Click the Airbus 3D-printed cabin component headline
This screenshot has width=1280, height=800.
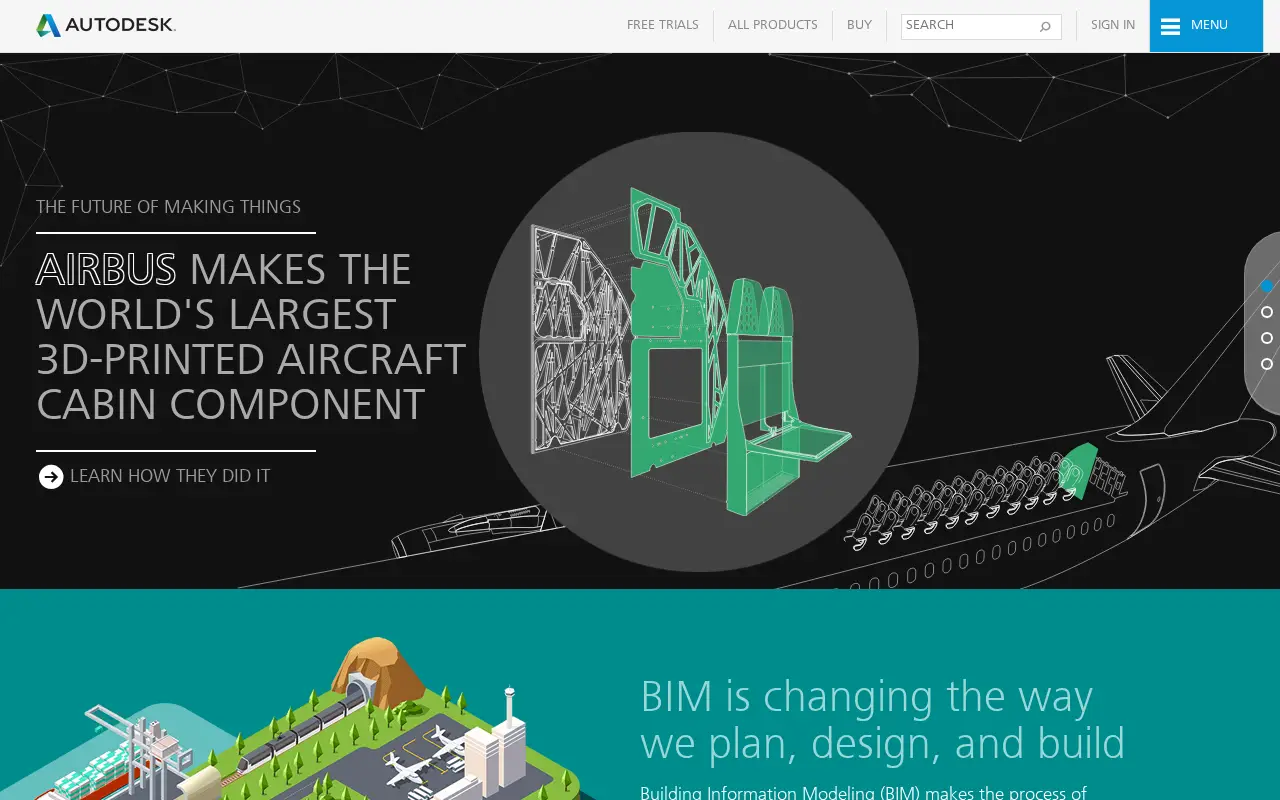[251, 337]
